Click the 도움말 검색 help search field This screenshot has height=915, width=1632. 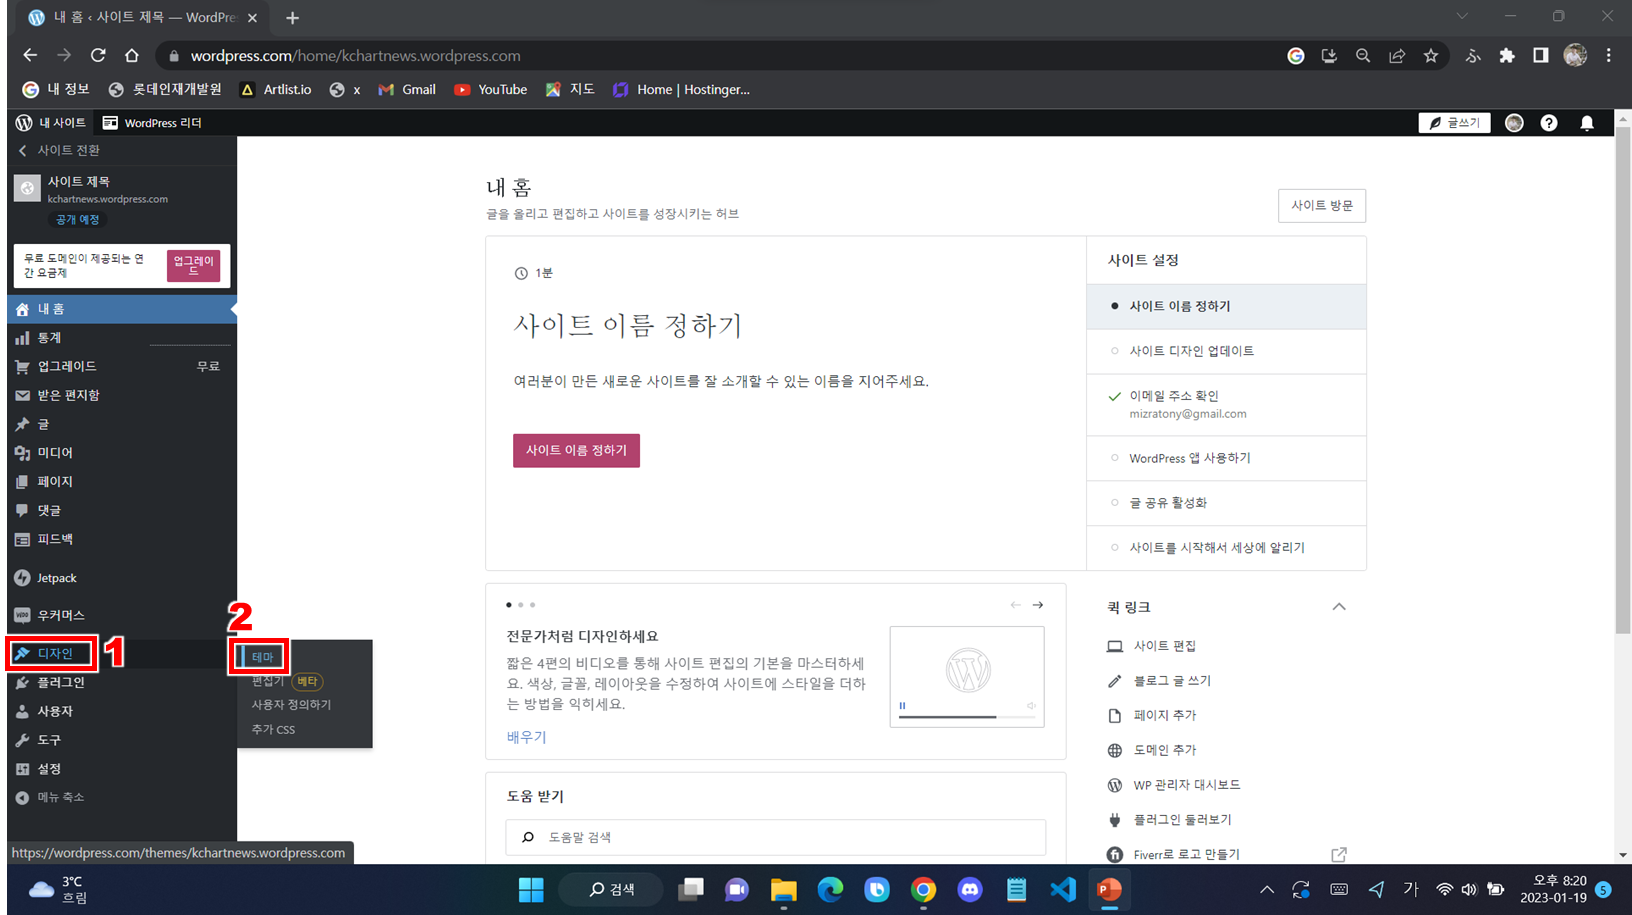tap(775, 837)
